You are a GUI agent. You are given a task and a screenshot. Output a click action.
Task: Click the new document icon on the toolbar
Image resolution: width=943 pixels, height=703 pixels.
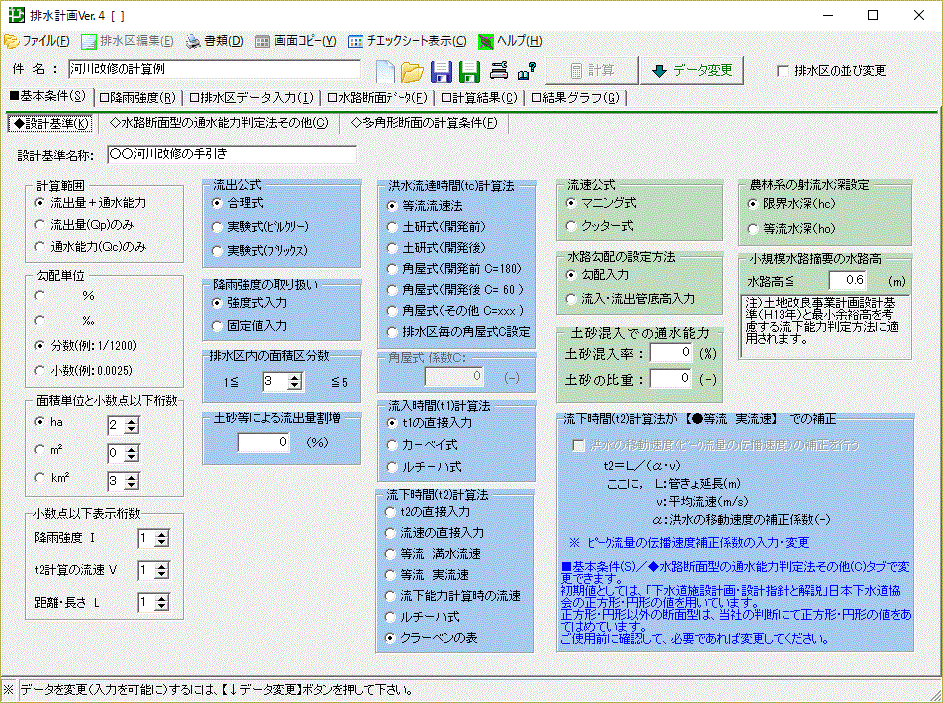[385, 69]
